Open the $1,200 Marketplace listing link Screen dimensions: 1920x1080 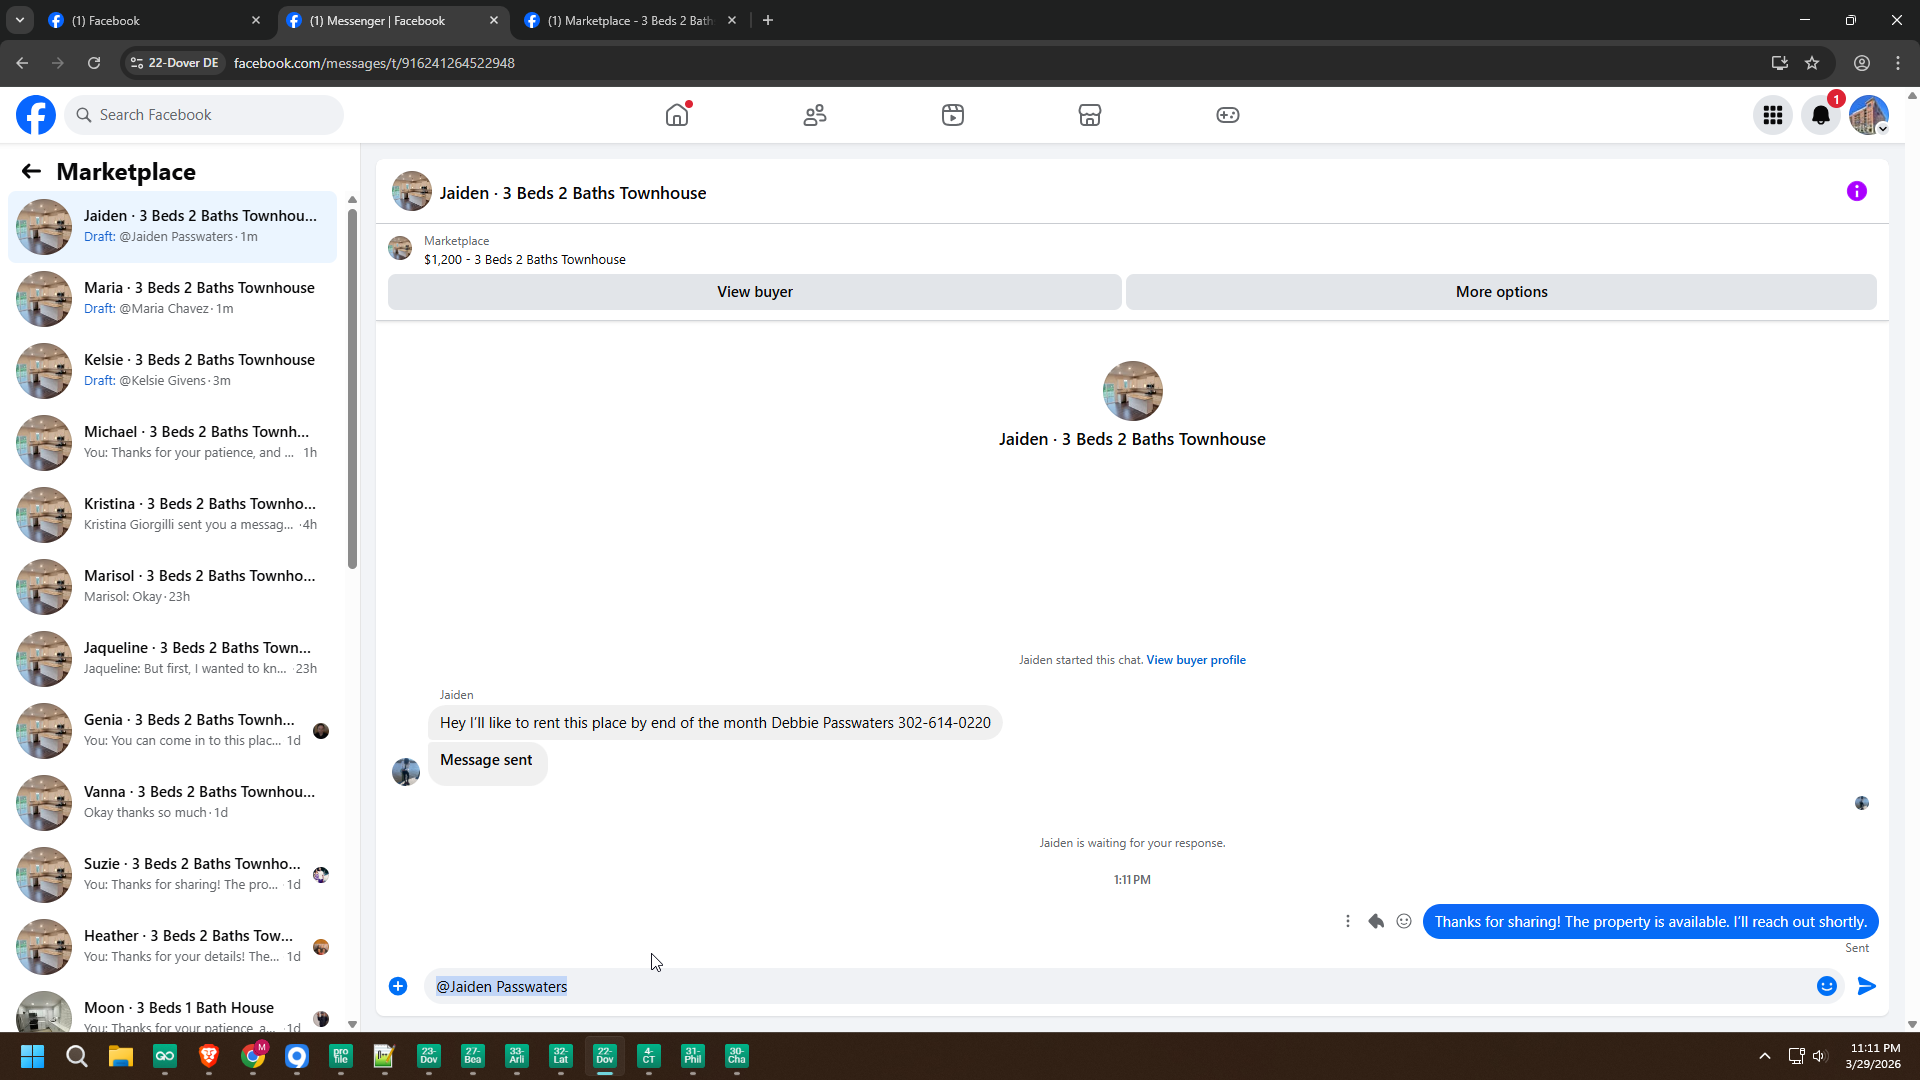[525, 260]
